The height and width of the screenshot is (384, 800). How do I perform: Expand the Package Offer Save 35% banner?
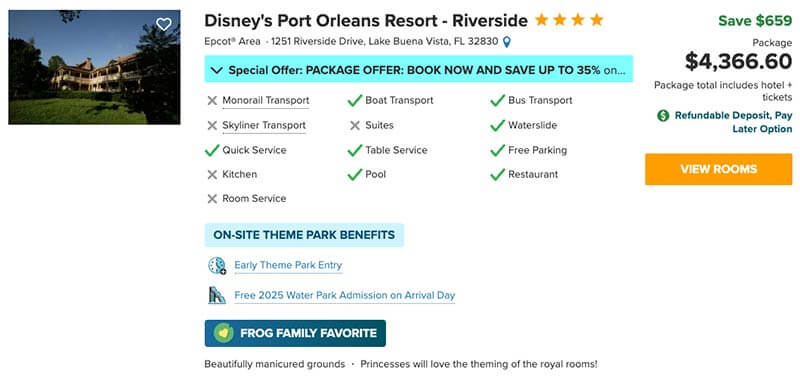(x=418, y=69)
